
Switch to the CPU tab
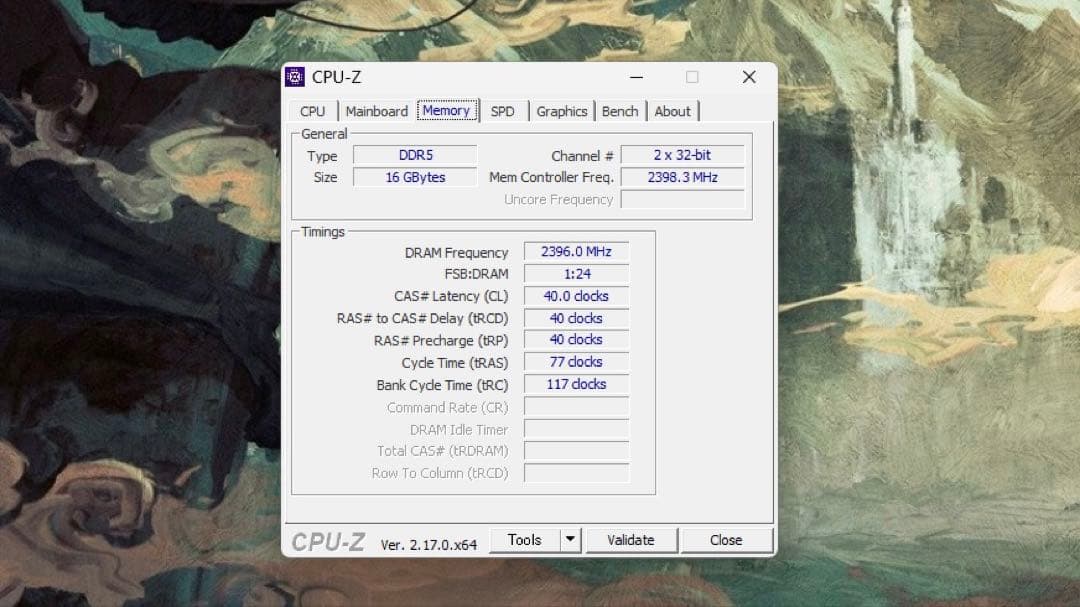pos(312,111)
